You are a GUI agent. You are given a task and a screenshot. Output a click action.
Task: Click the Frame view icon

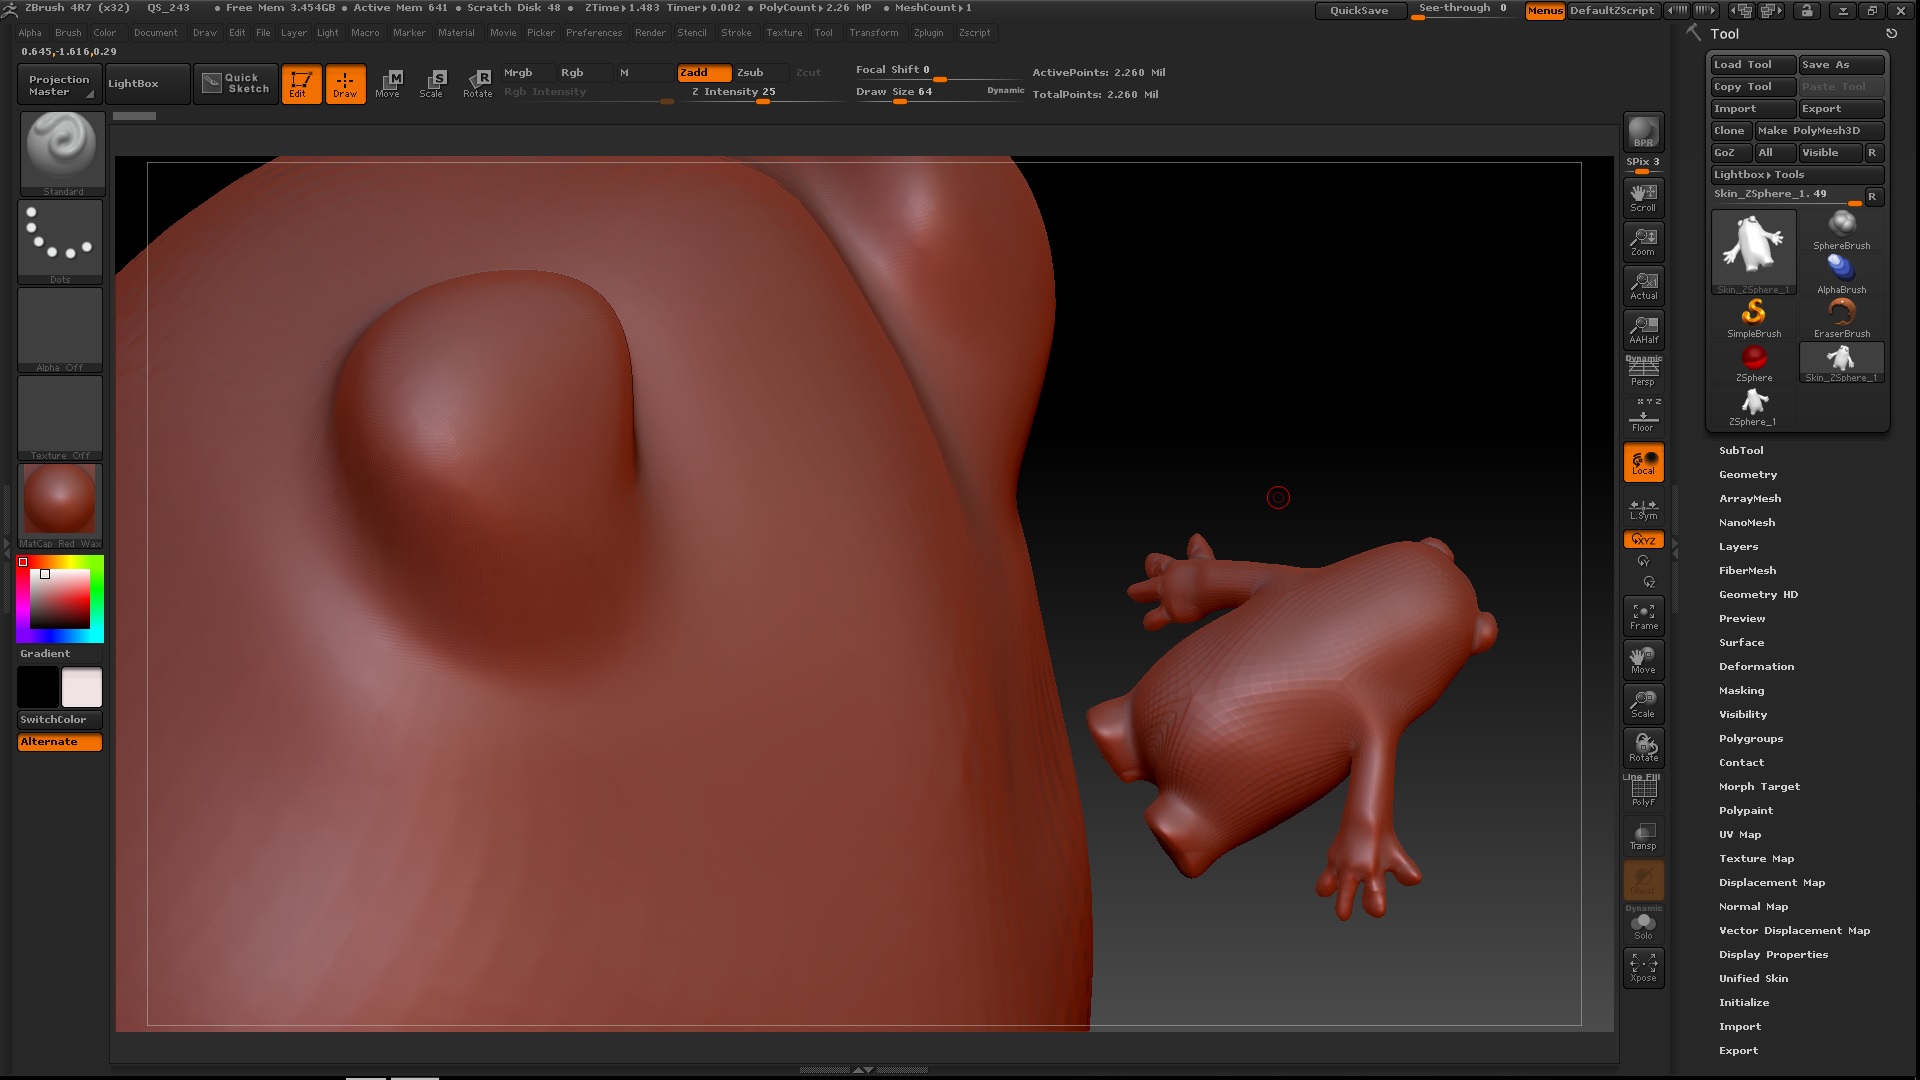point(1643,615)
